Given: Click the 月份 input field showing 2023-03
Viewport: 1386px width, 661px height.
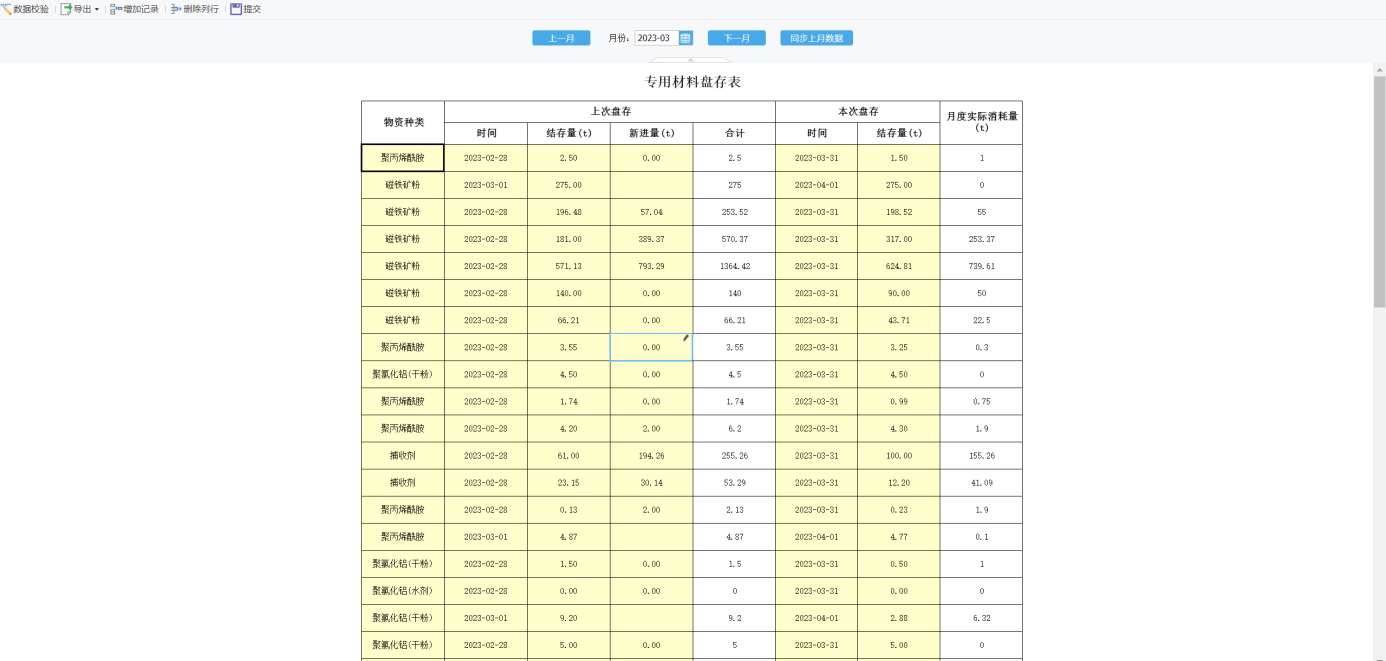Looking at the screenshot, I should 656,38.
